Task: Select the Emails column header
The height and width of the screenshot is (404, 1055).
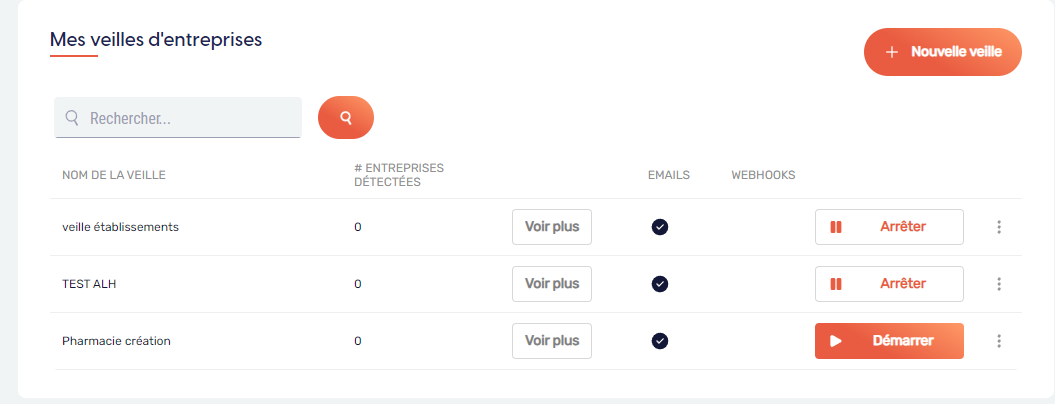Action: pyautogui.click(x=669, y=175)
